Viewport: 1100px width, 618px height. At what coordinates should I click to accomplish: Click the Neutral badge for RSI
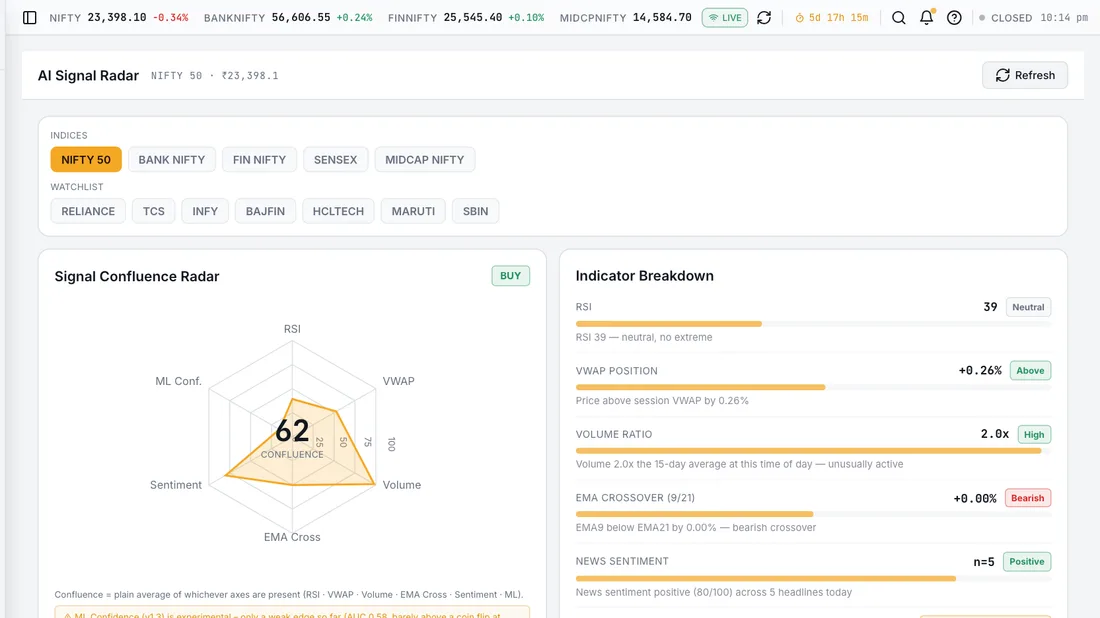pos(1028,307)
